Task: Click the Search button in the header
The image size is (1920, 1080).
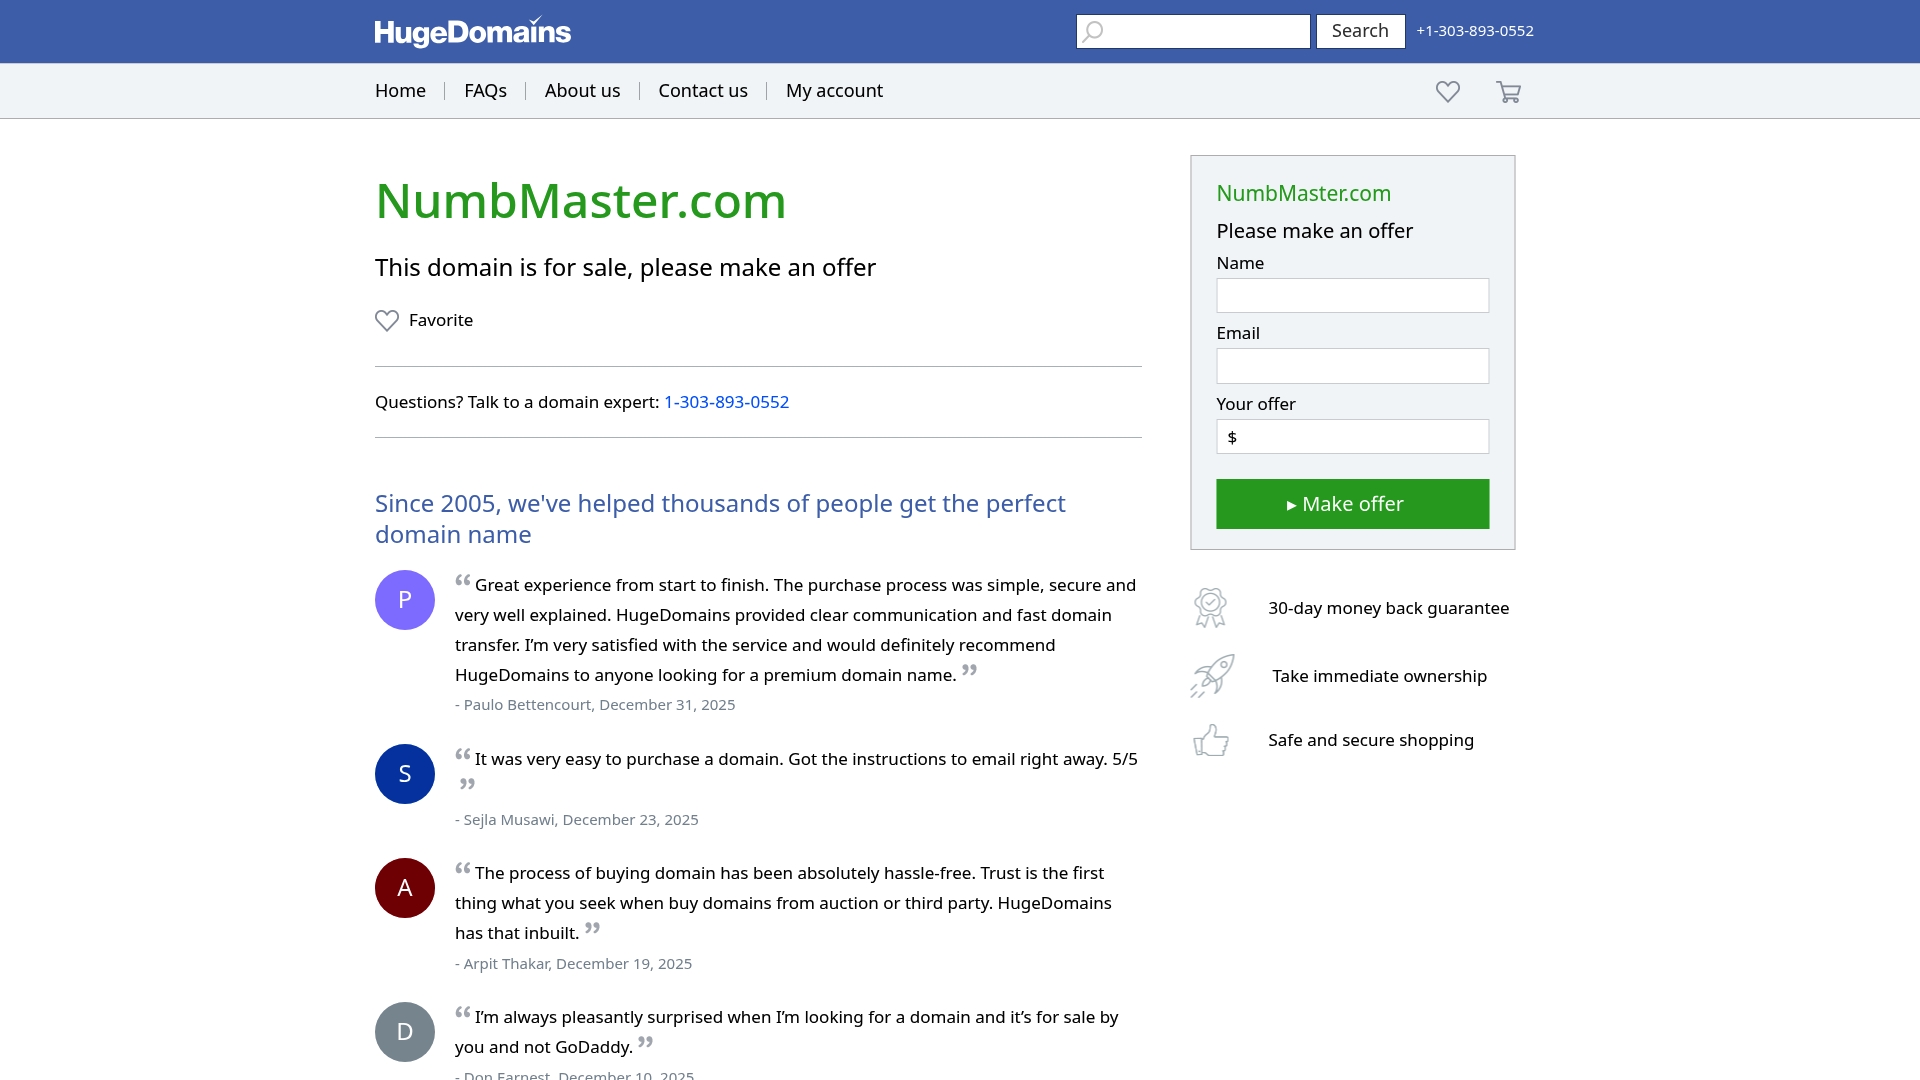Action: tap(1360, 31)
